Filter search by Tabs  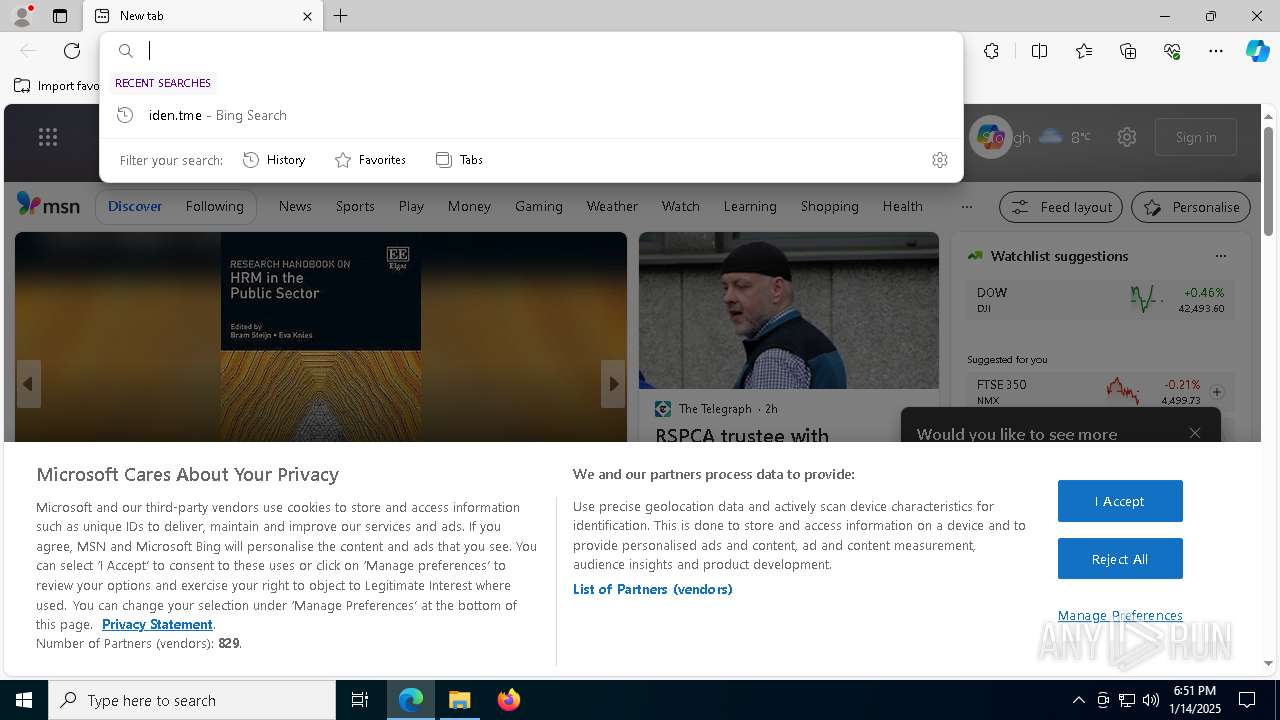459,160
